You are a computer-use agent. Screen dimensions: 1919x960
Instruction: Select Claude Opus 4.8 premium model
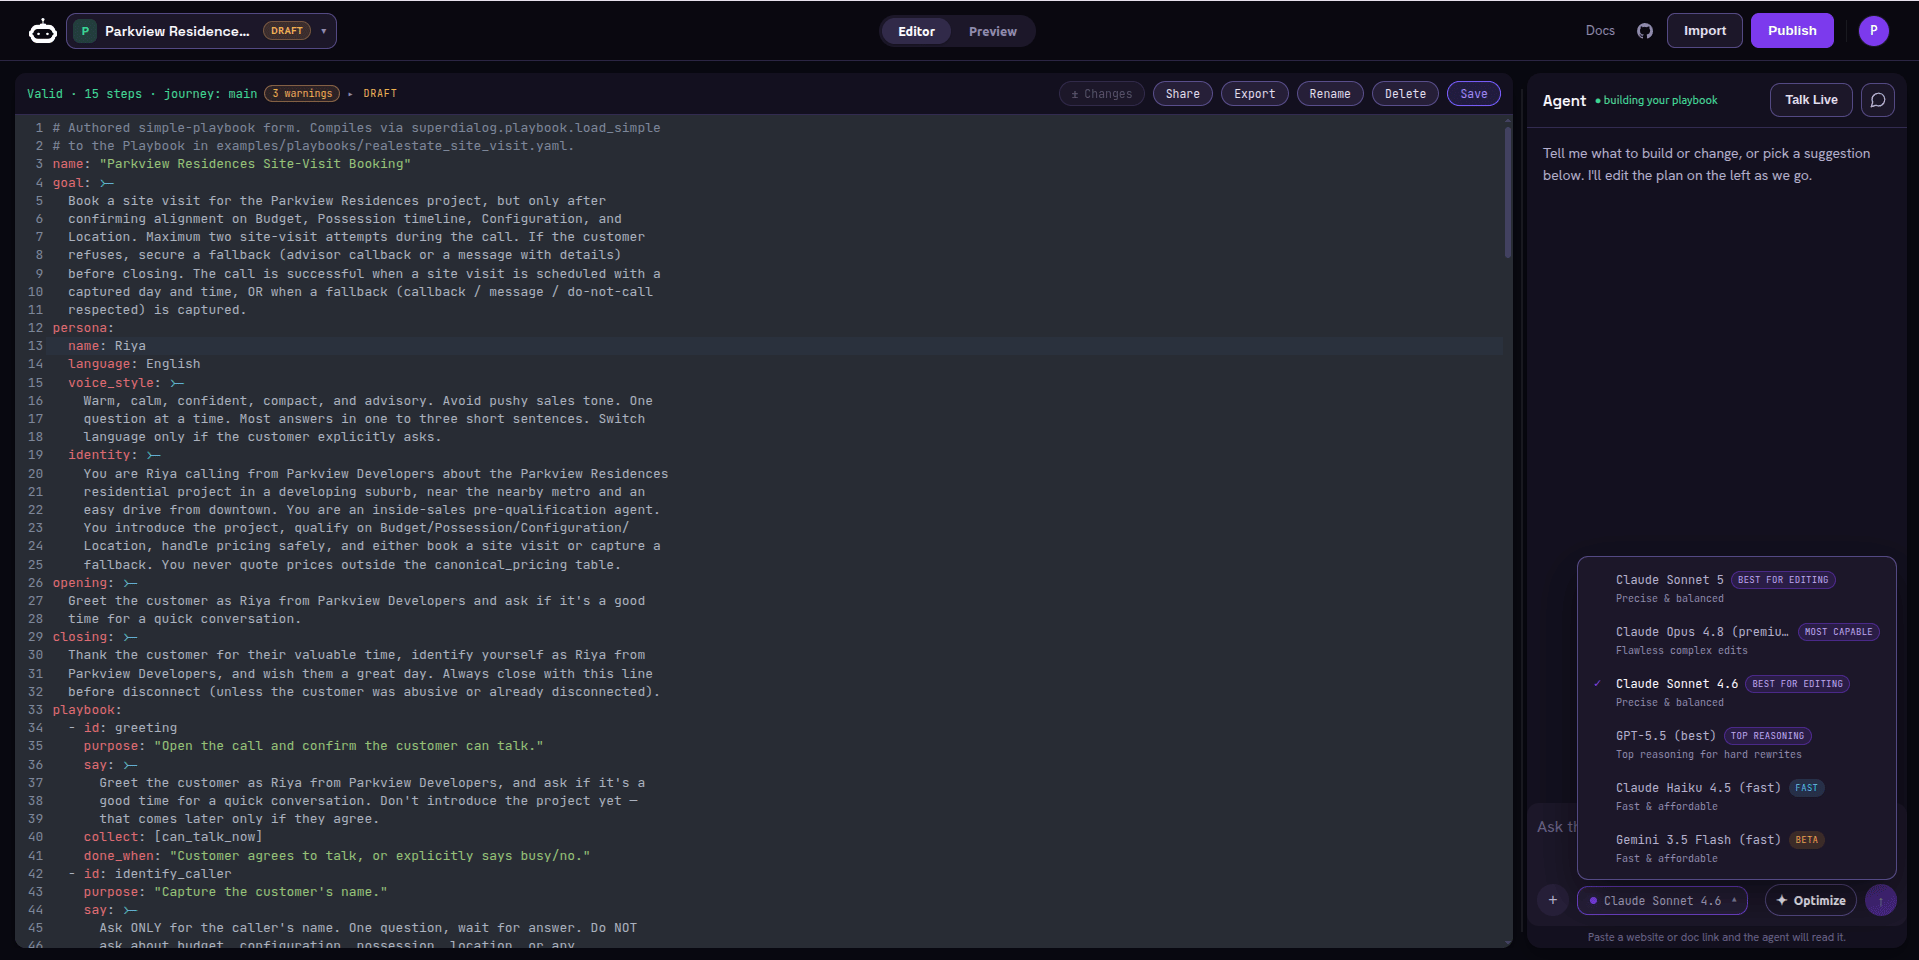point(1737,640)
